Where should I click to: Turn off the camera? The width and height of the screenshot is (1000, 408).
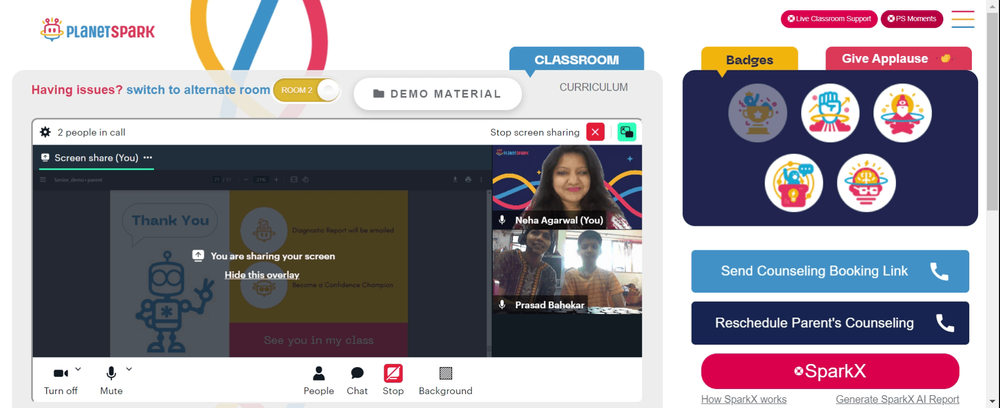[61, 381]
